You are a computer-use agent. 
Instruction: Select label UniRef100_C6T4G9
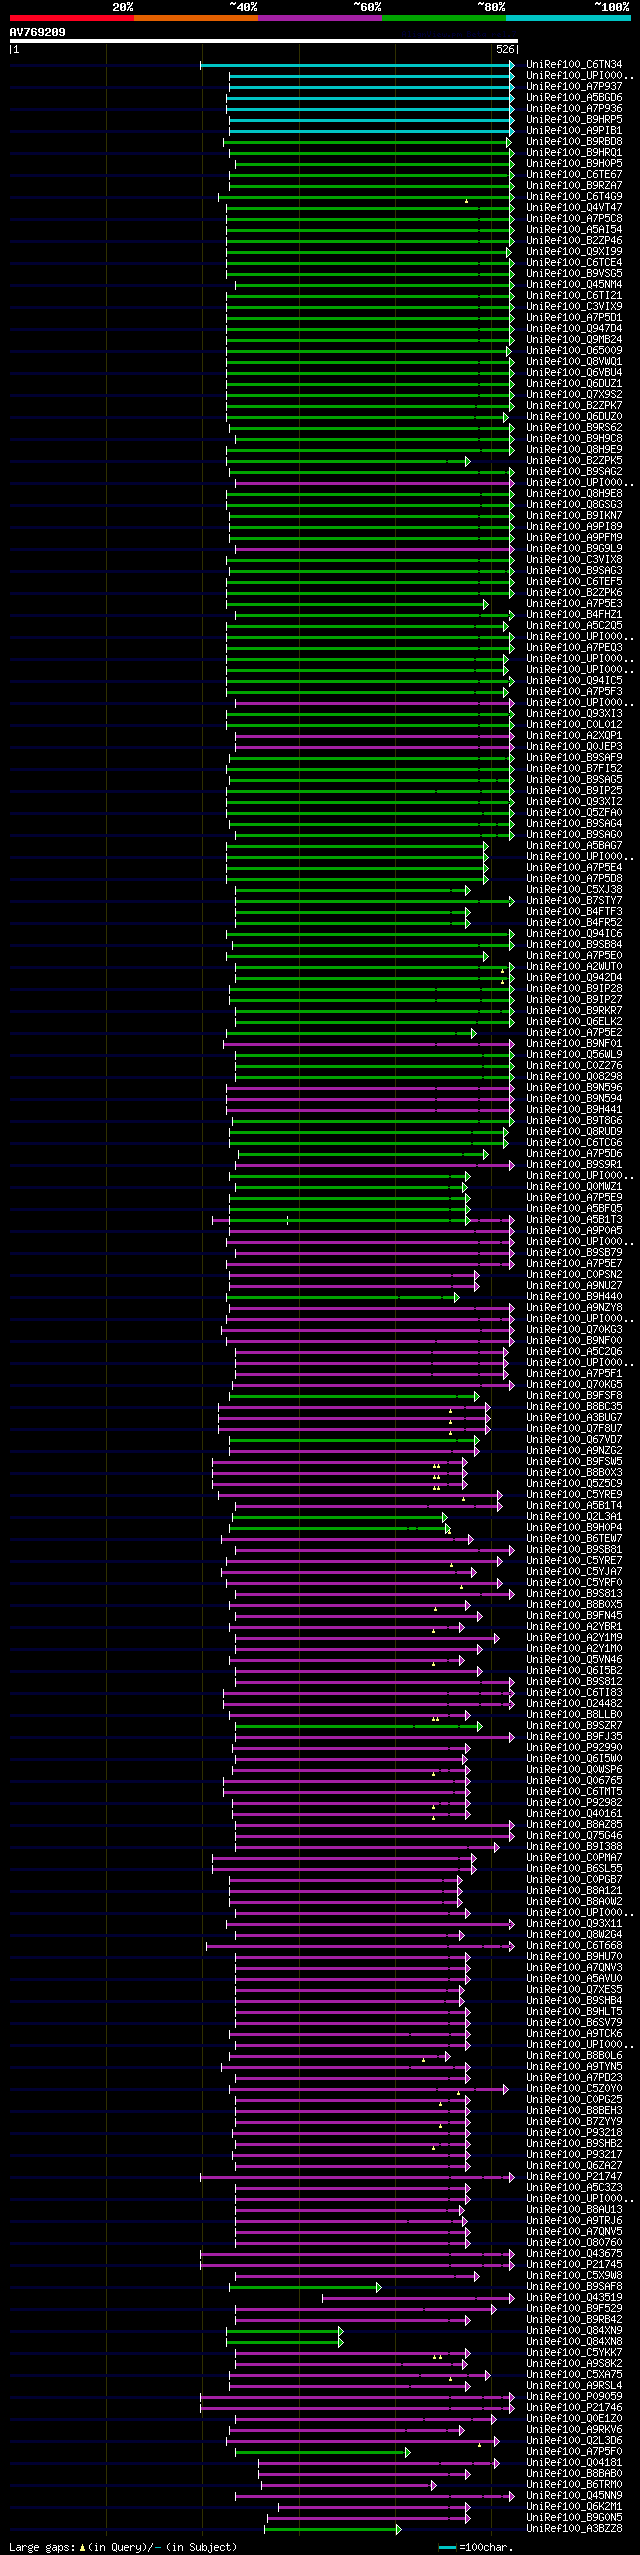(x=574, y=197)
